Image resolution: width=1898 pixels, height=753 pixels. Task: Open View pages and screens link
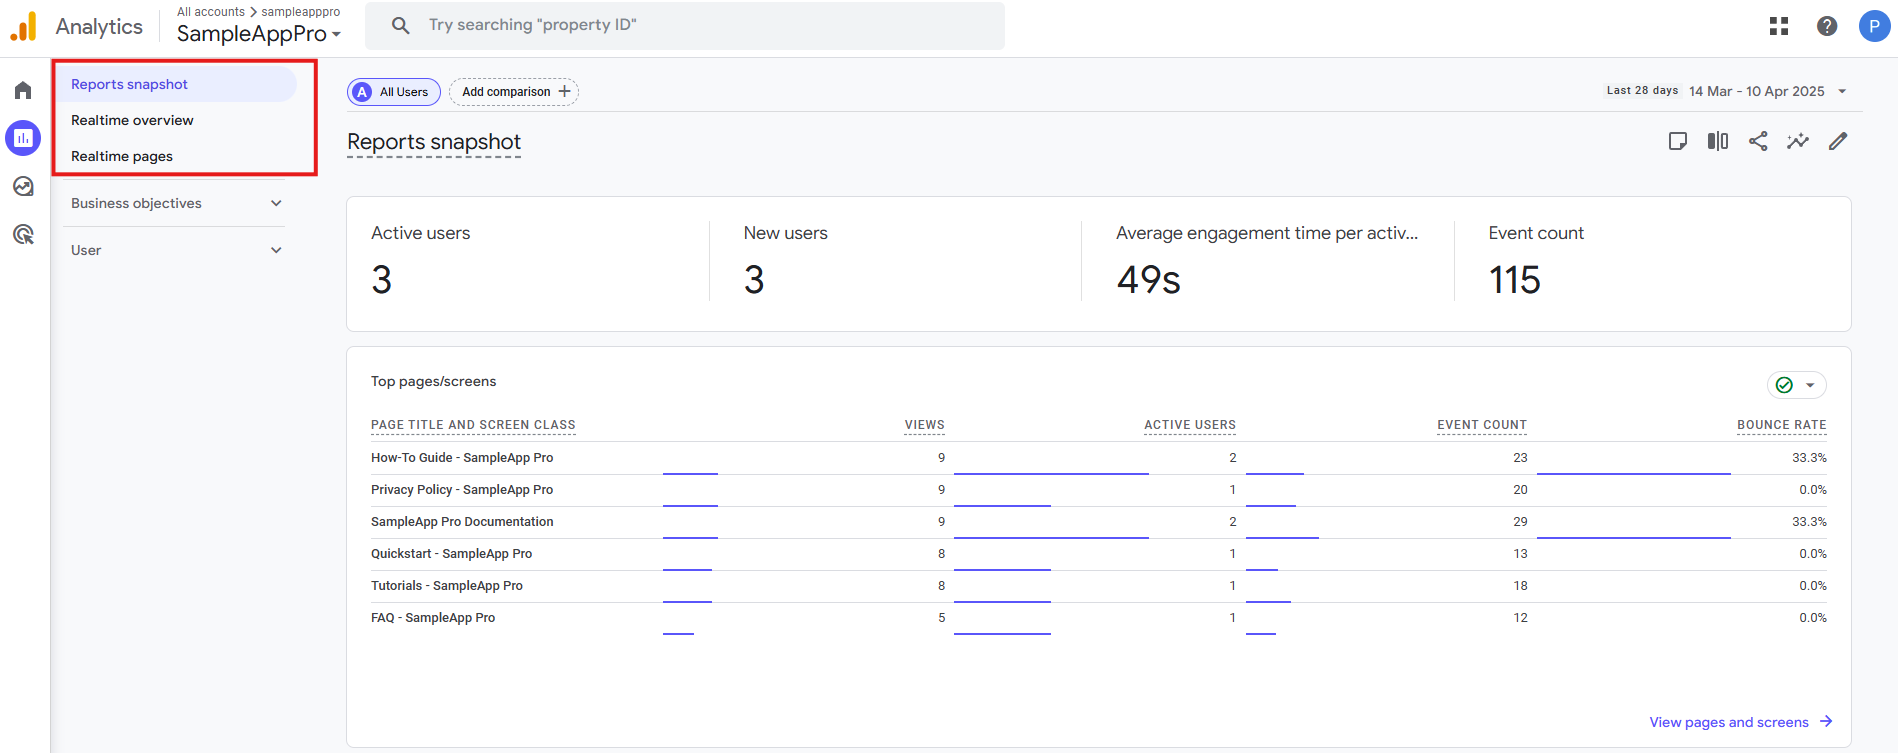point(1729,722)
